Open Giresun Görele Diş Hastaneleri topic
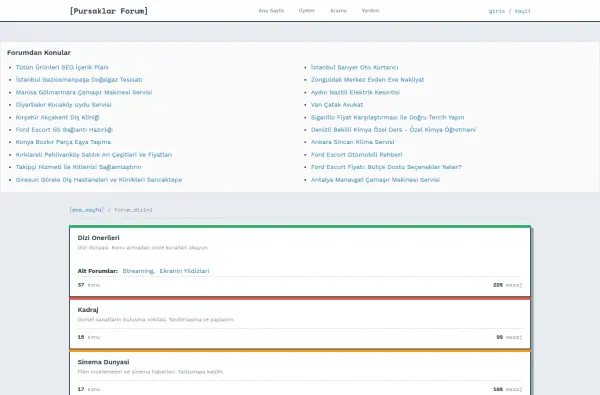This screenshot has height=395, width=600. click(x=99, y=180)
